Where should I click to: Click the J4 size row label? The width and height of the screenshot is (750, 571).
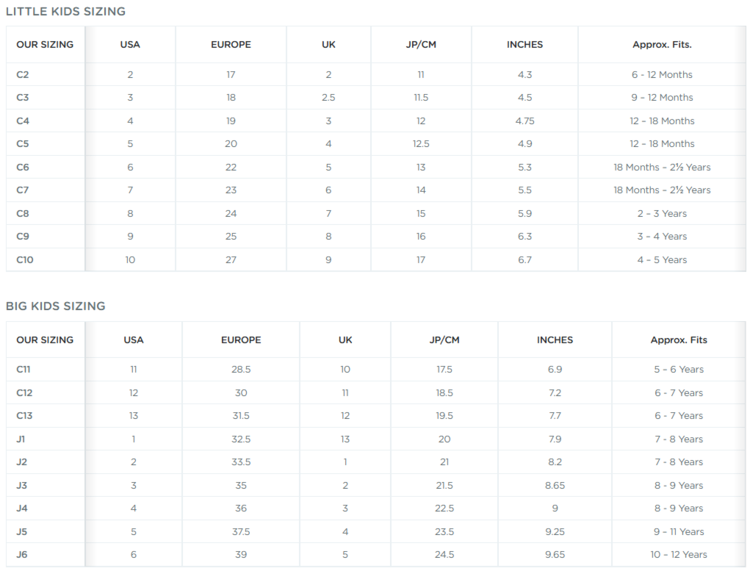[x=22, y=508]
